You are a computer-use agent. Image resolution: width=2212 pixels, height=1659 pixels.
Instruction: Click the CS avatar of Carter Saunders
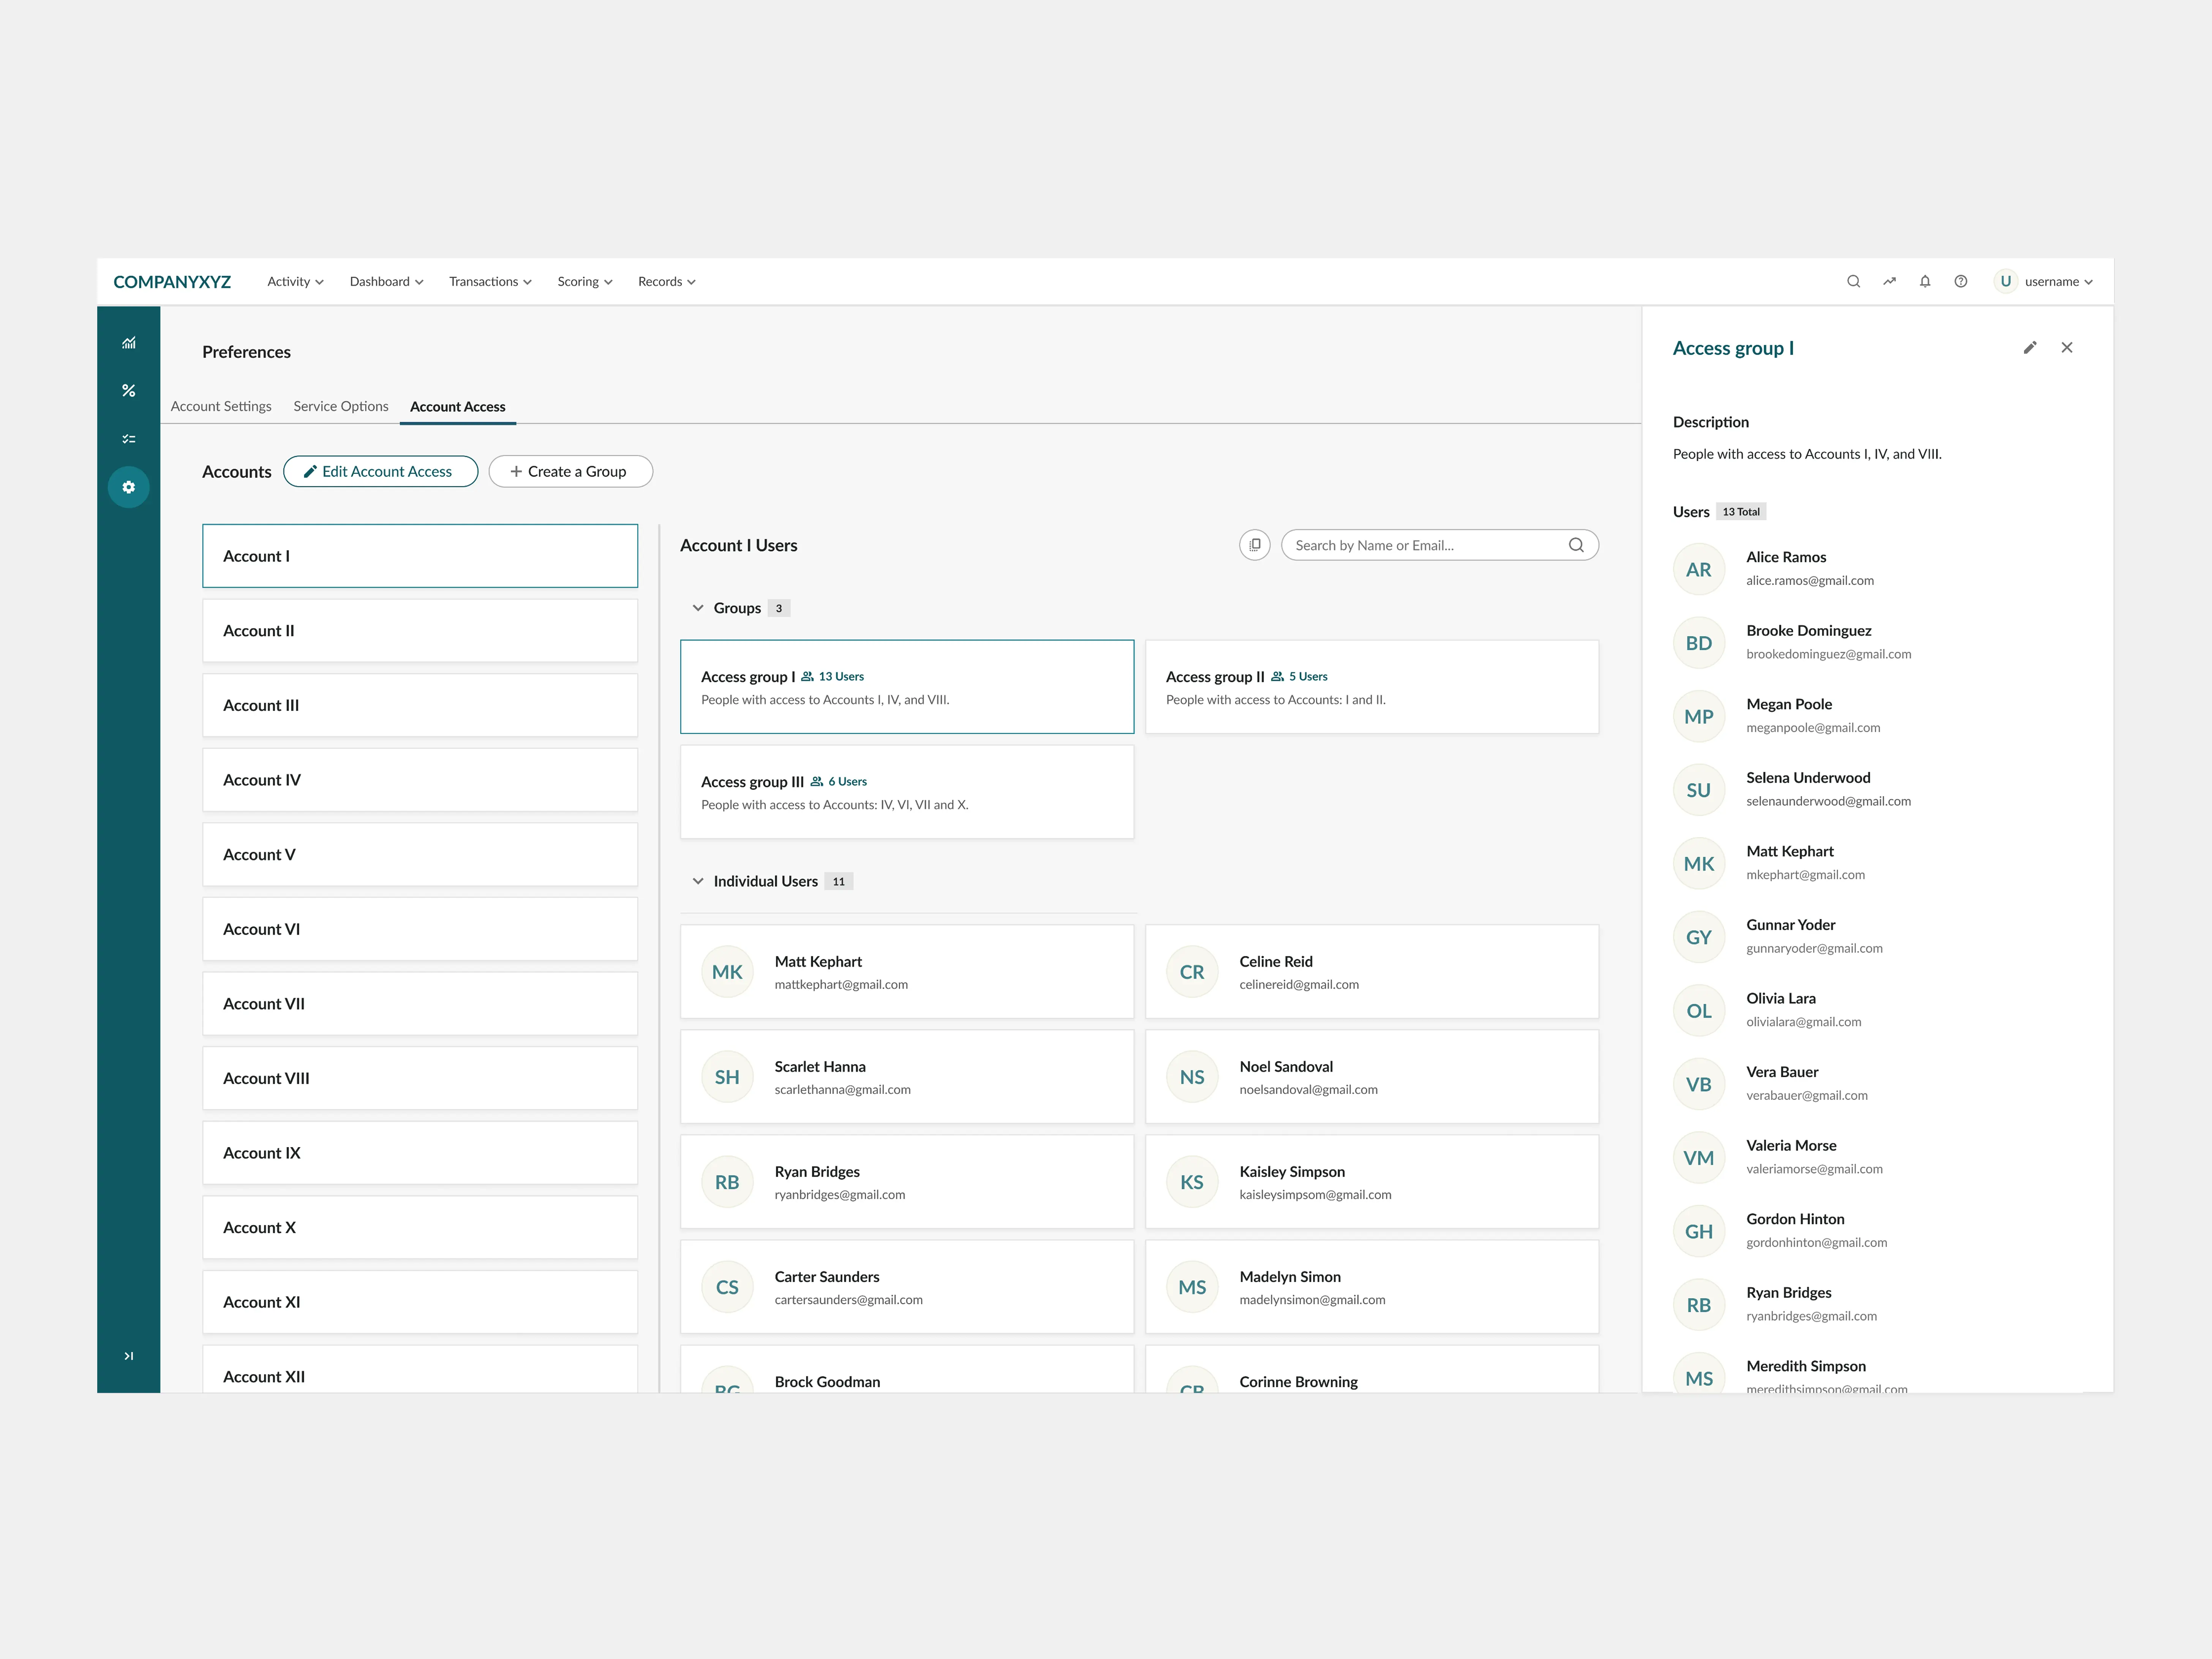coord(727,1287)
